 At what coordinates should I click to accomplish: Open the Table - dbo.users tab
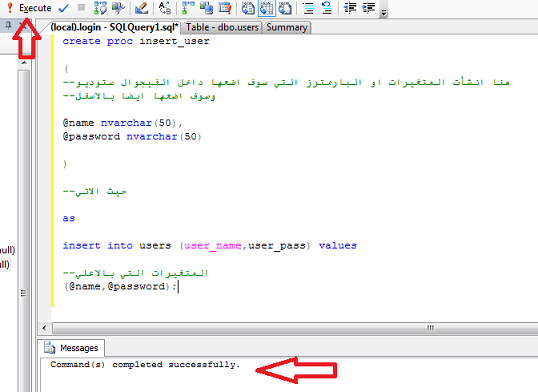(222, 27)
